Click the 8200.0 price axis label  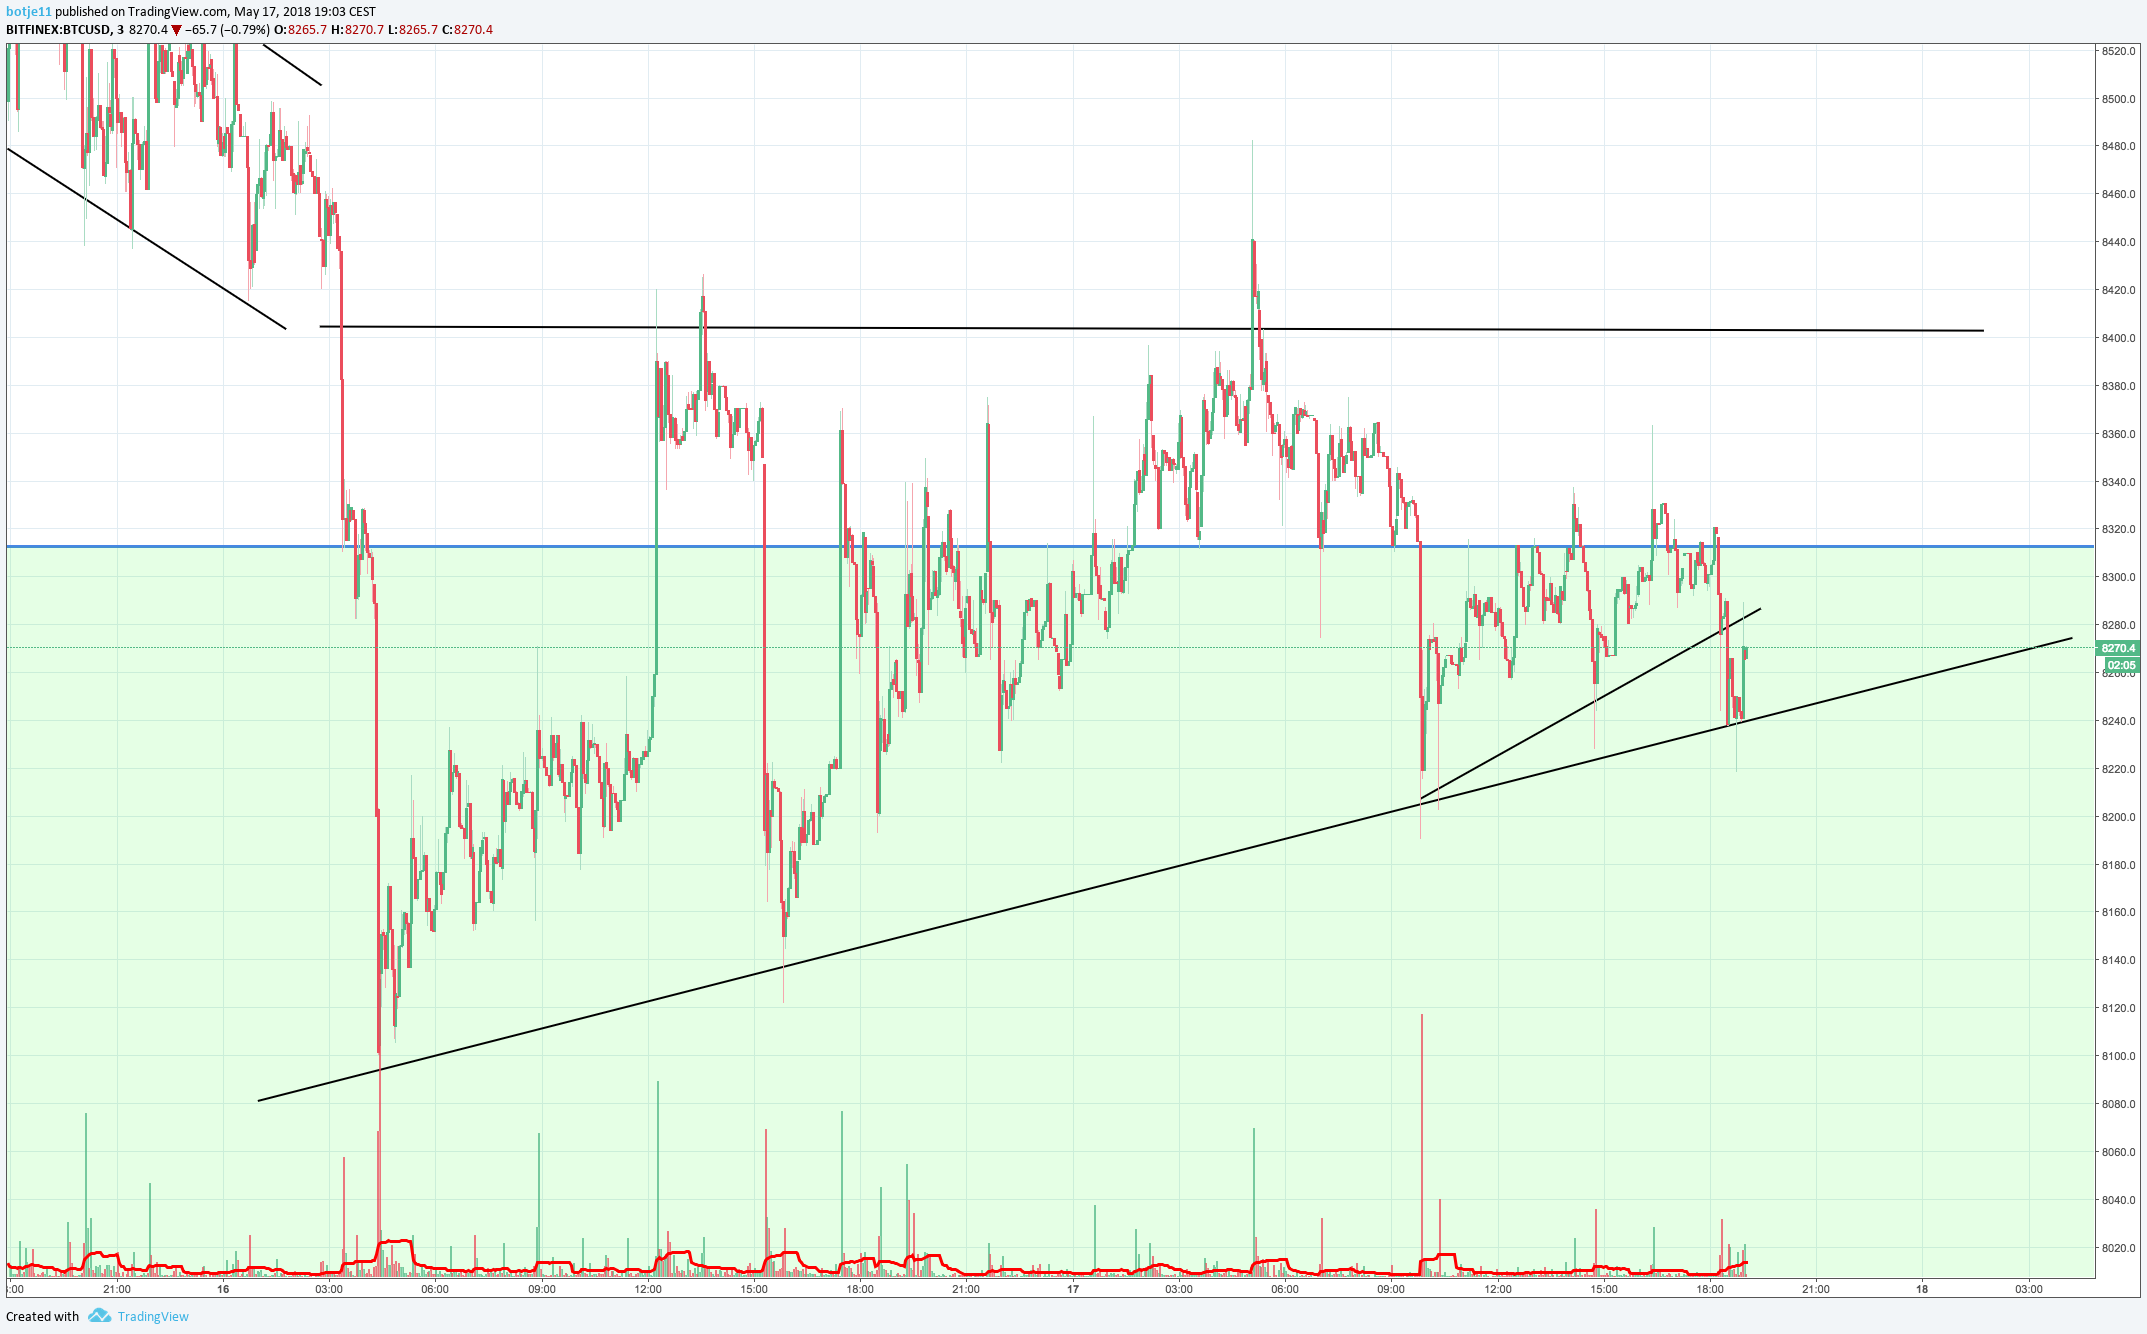pyautogui.click(x=2118, y=817)
